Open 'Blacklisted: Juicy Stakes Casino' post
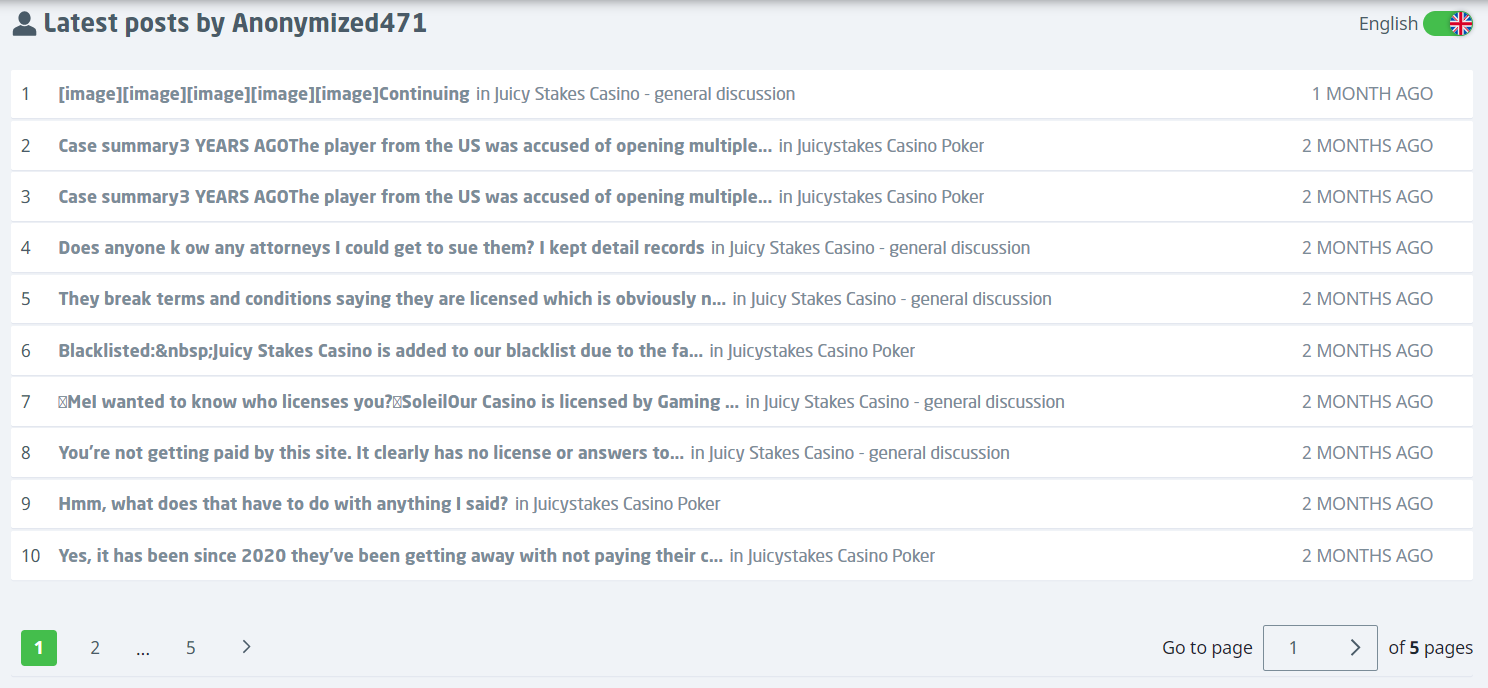The height and width of the screenshot is (688, 1488). [x=380, y=351]
